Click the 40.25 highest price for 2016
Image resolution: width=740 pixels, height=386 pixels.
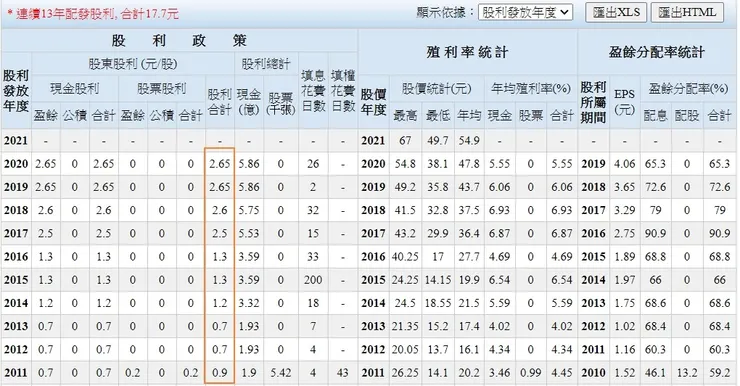coord(405,257)
